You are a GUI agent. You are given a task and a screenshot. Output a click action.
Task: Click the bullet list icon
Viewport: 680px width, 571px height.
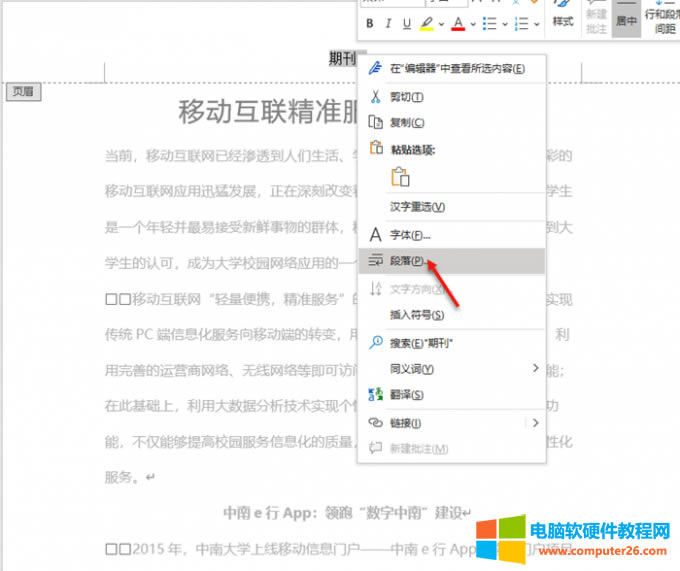[490, 23]
